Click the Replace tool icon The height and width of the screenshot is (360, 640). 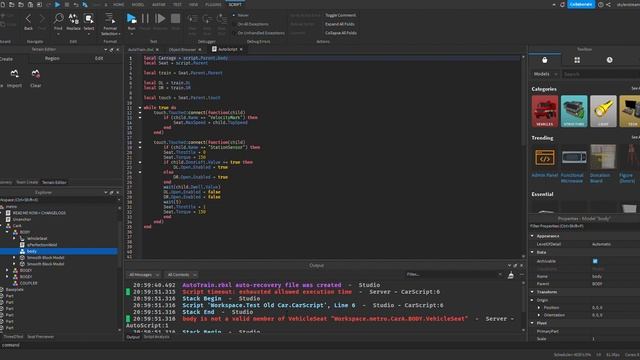click(73, 18)
